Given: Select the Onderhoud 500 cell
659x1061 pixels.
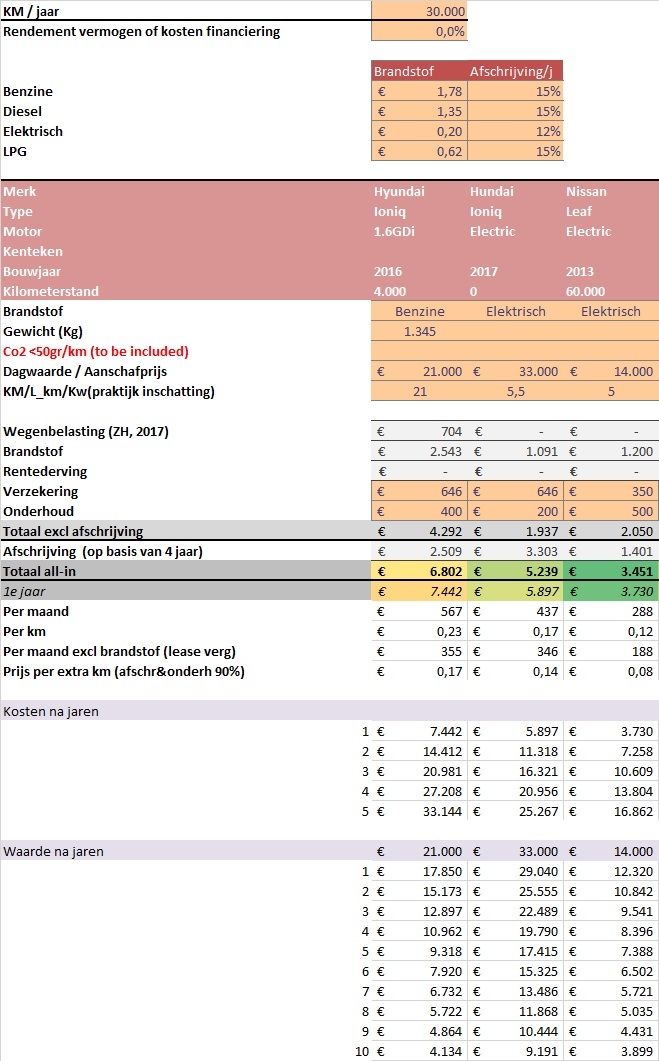Looking at the screenshot, I should click(x=611, y=512).
